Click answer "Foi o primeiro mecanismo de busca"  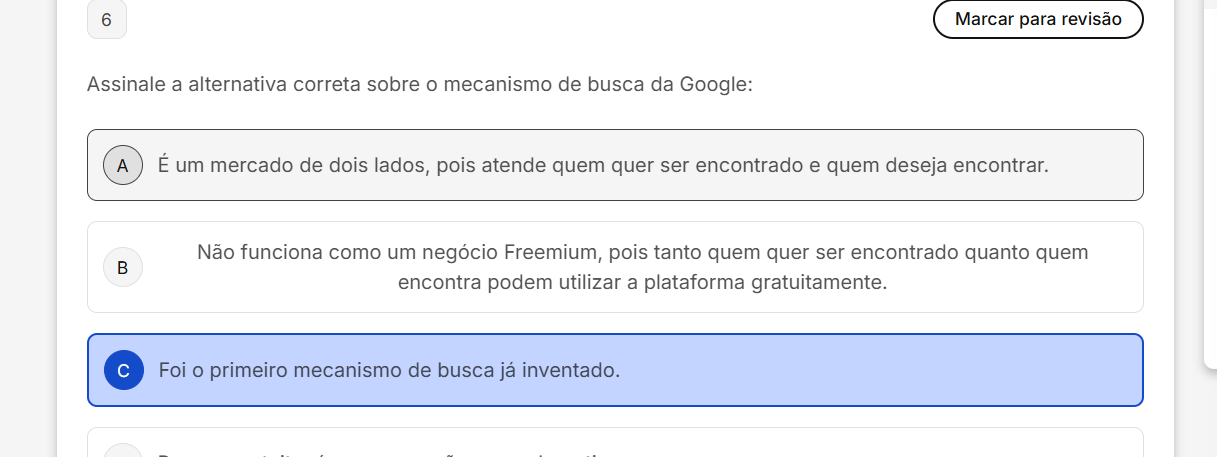[x=389, y=370]
